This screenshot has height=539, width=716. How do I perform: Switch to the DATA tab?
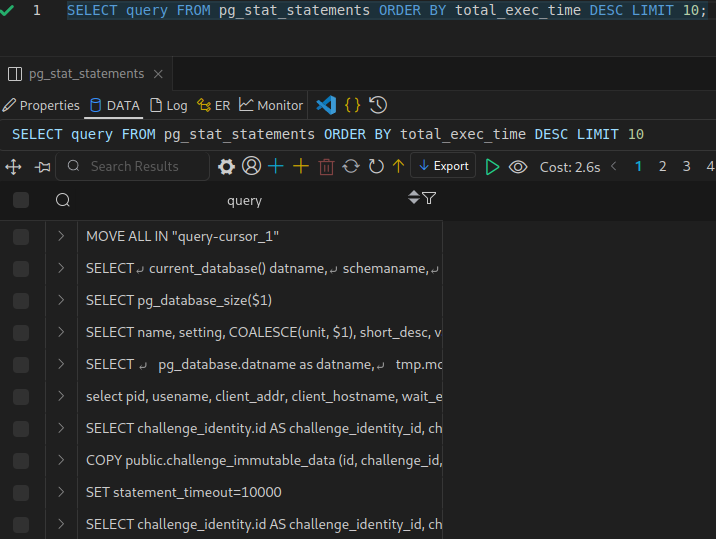tap(115, 106)
